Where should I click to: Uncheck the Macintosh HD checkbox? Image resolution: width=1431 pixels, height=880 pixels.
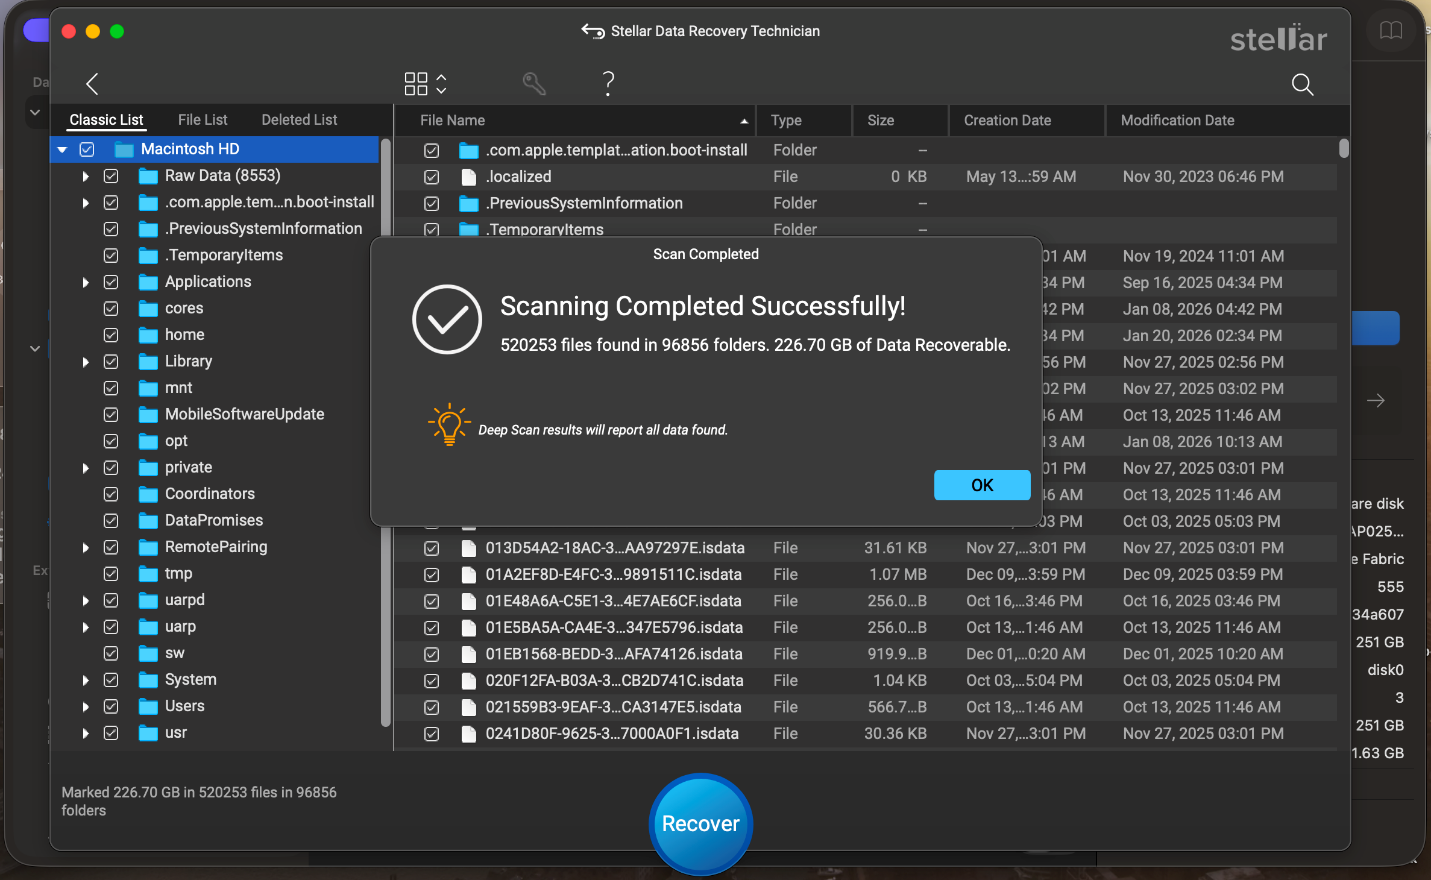click(87, 149)
